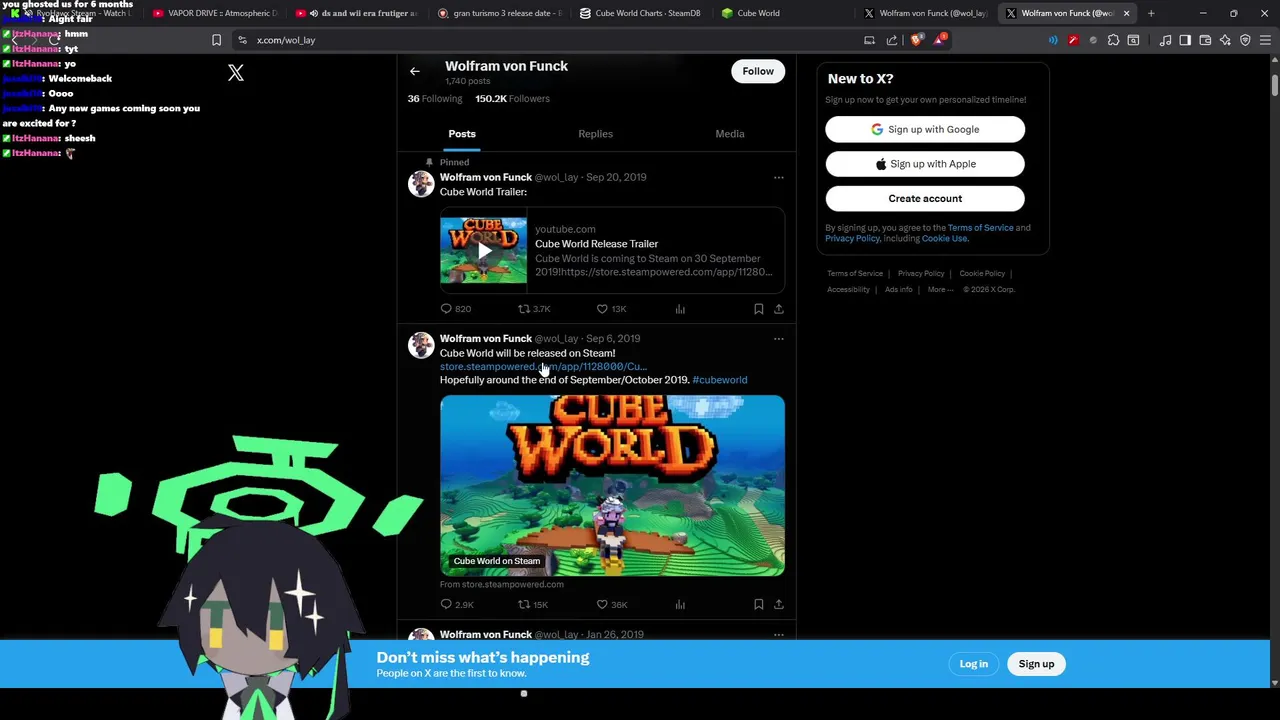
Task: Follow Wolfram von Funck
Action: click(758, 71)
